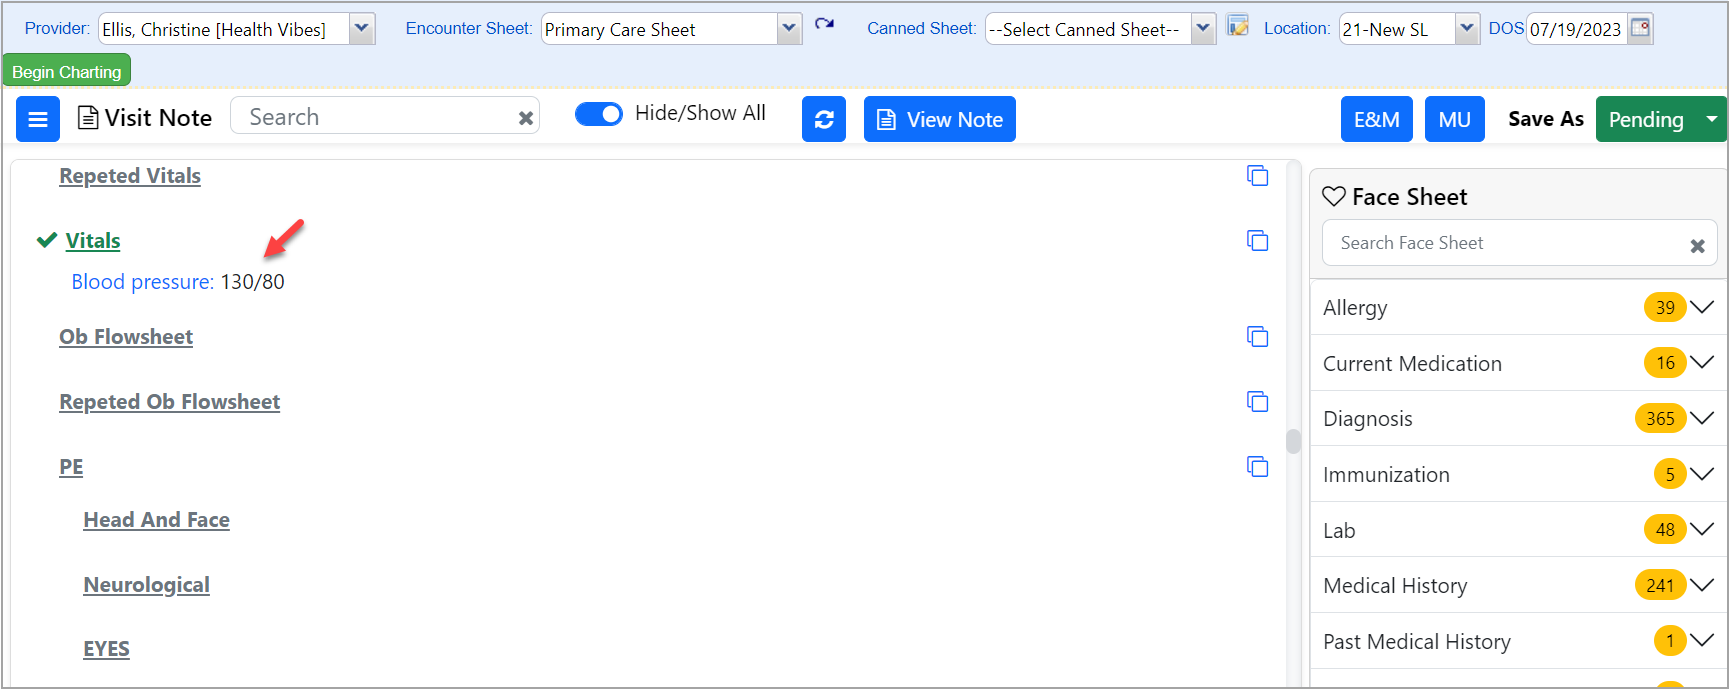Open the DOS calendar picker
Screen dimensions: 1729x689
1640,28
